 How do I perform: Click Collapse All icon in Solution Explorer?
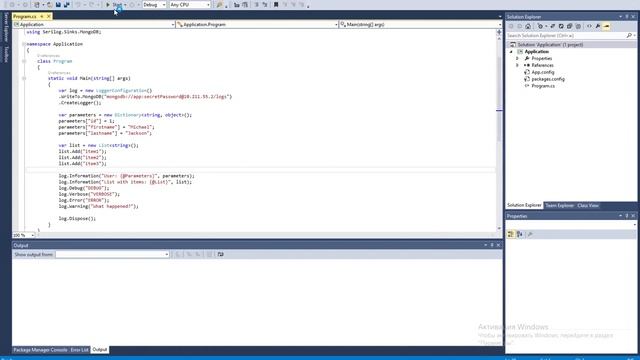click(569, 26)
